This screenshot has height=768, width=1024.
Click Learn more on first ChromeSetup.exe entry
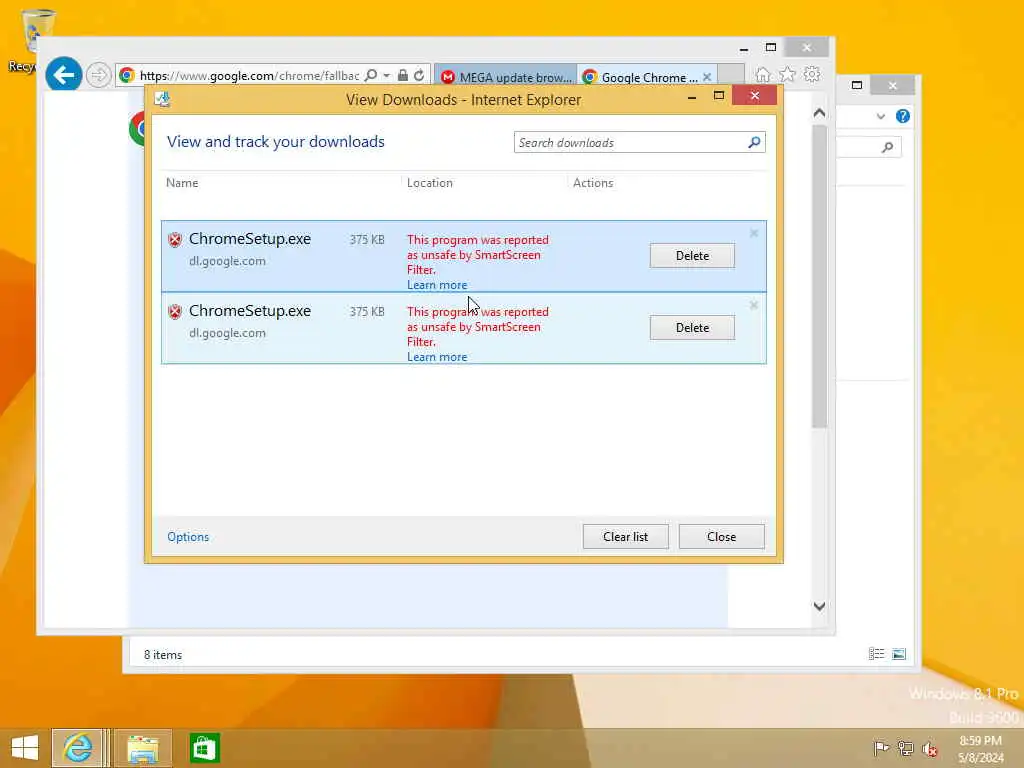click(x=437, y=285)
